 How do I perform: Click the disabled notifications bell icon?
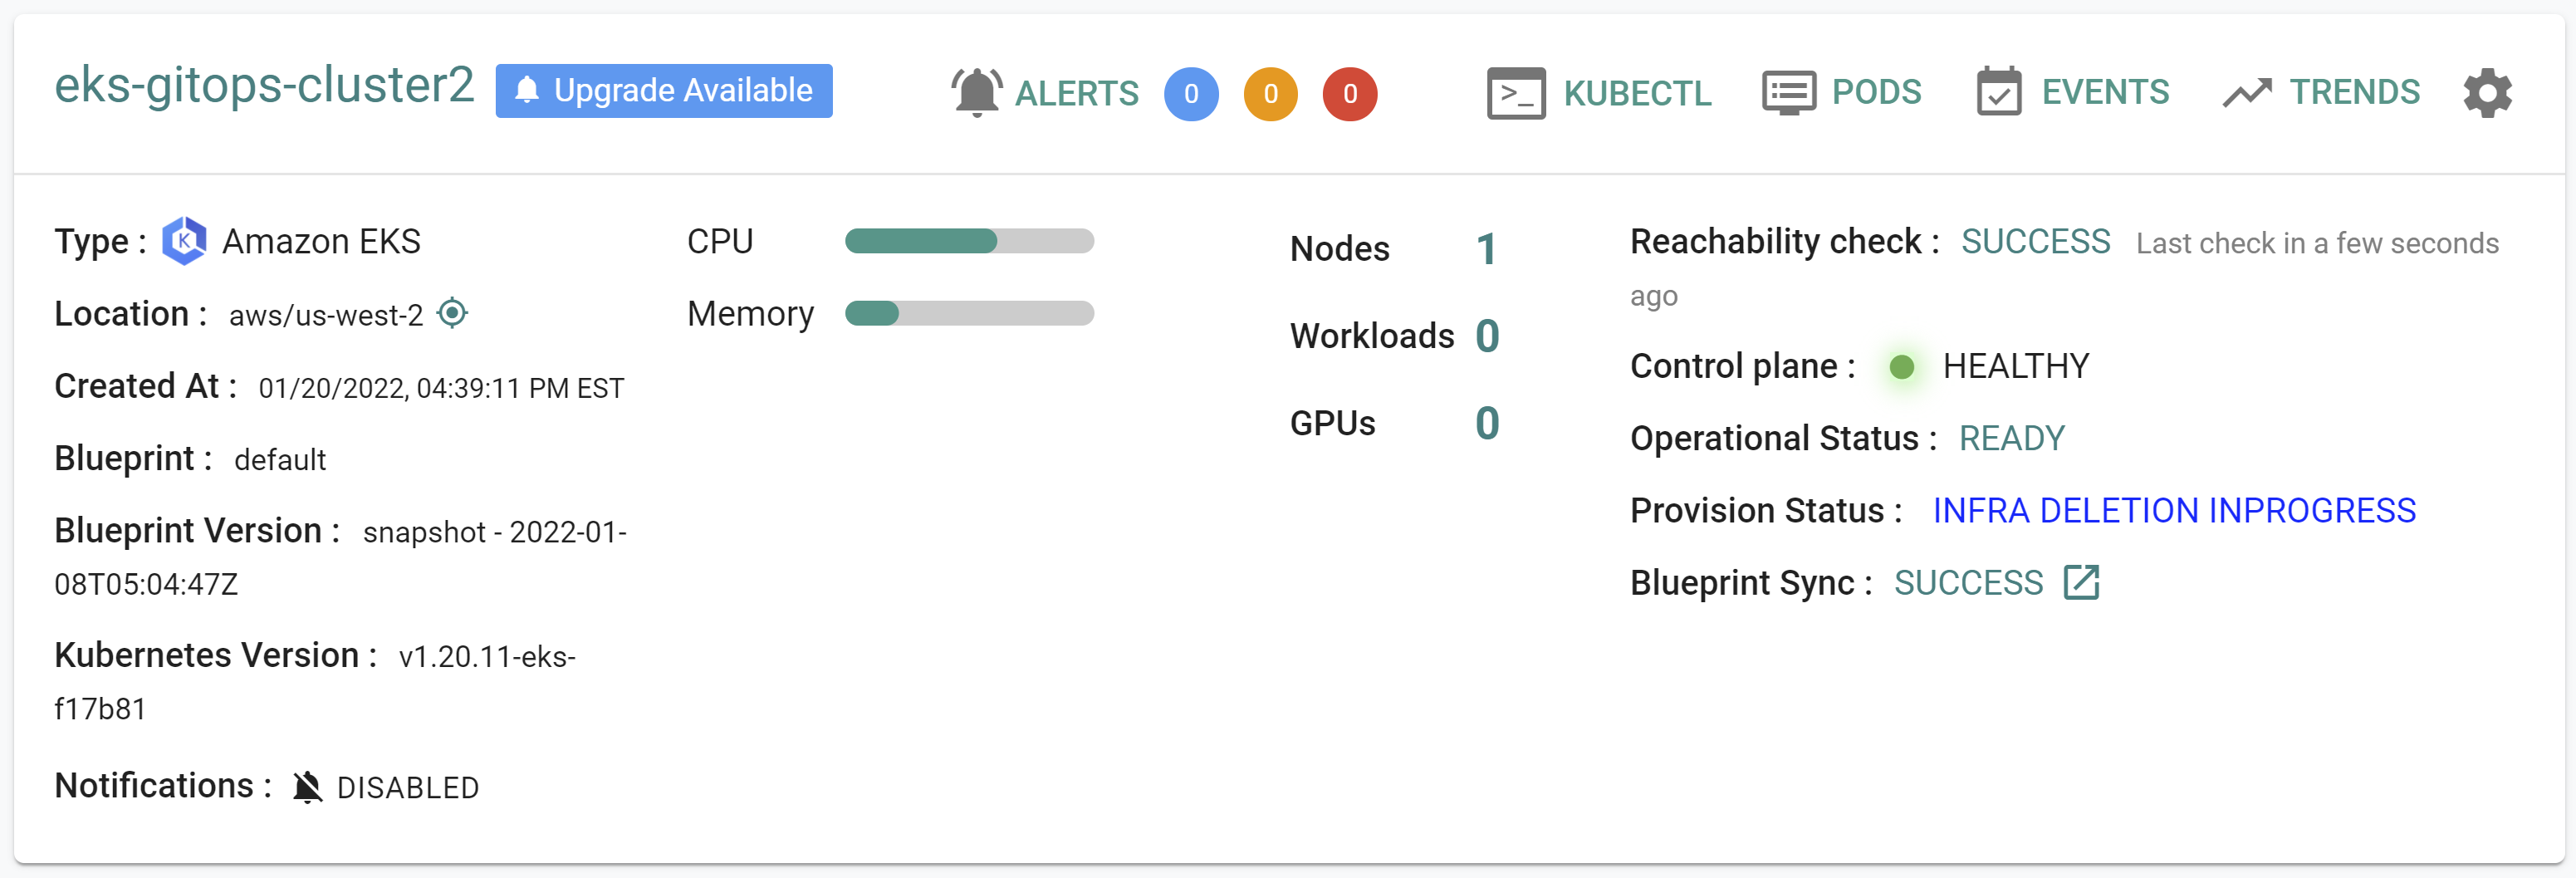pyautogui.click(x=308, y=787)
